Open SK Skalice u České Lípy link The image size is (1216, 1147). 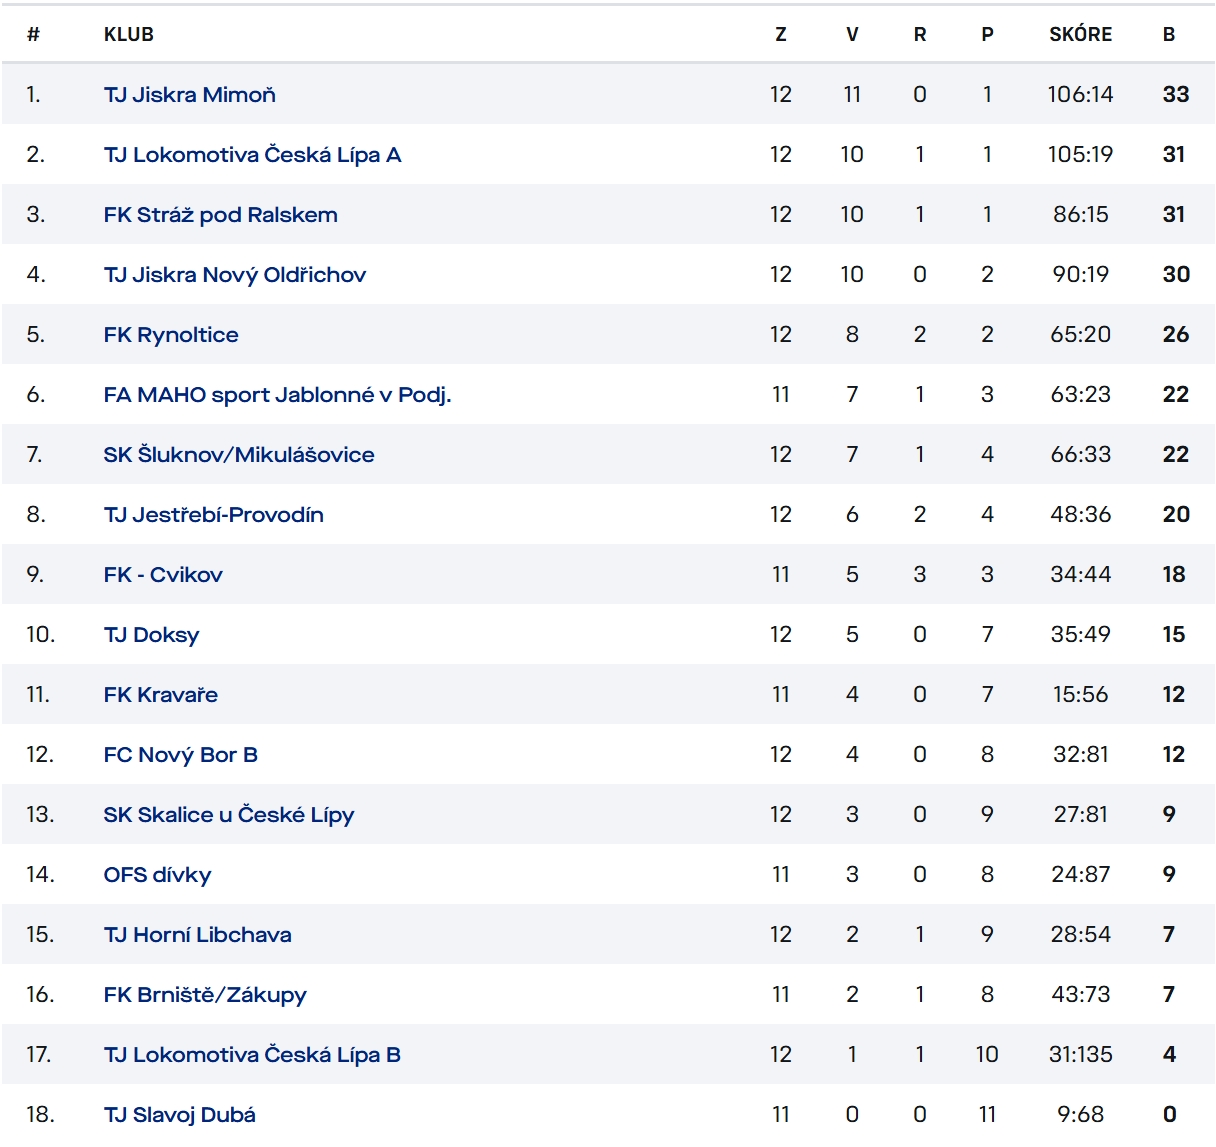pos(228,815)
